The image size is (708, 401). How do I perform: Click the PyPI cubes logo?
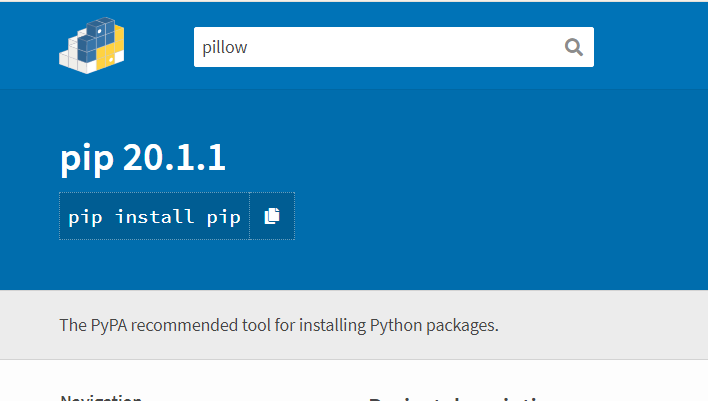pos(91,46)
